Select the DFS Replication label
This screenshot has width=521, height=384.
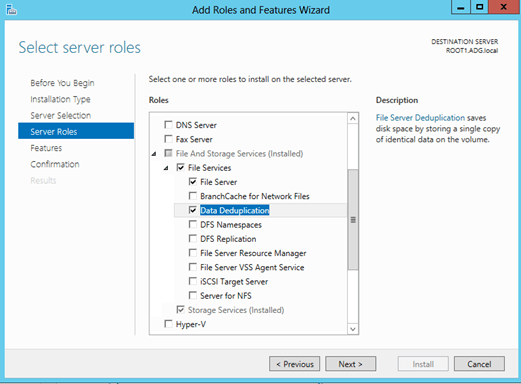[x=228, y=239]
